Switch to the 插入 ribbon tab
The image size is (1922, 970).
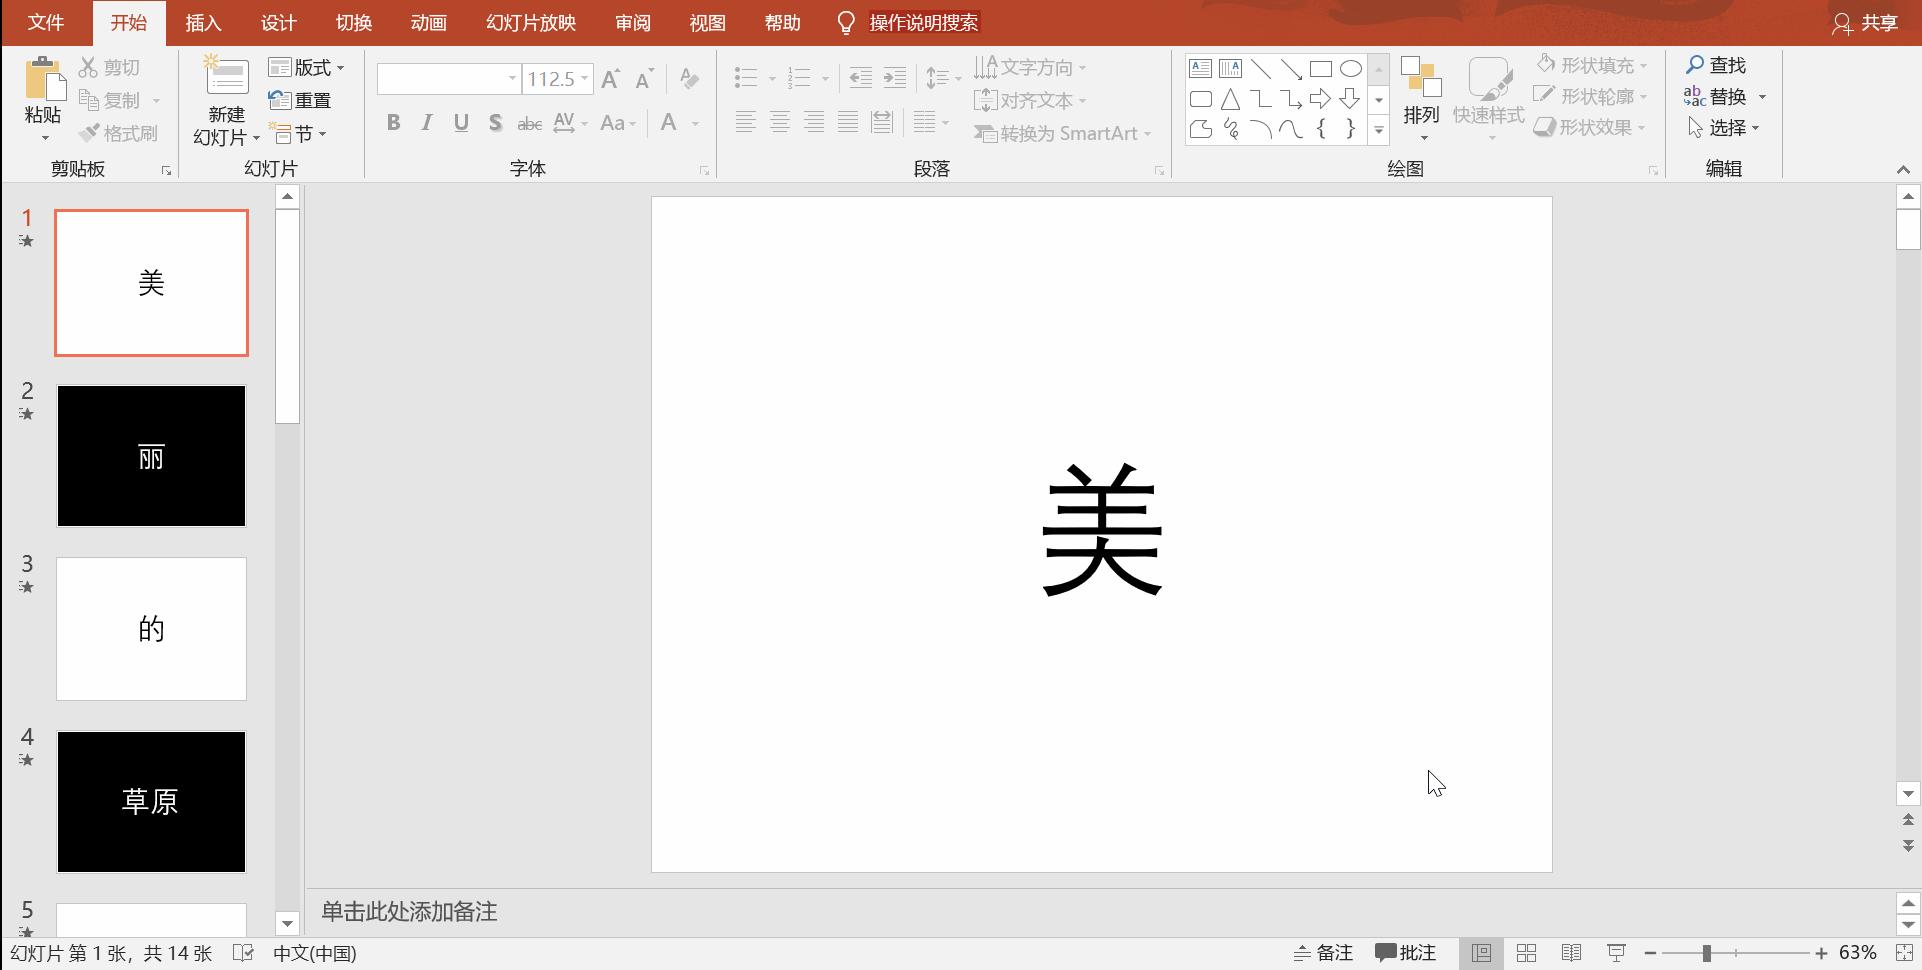point(203,22)
